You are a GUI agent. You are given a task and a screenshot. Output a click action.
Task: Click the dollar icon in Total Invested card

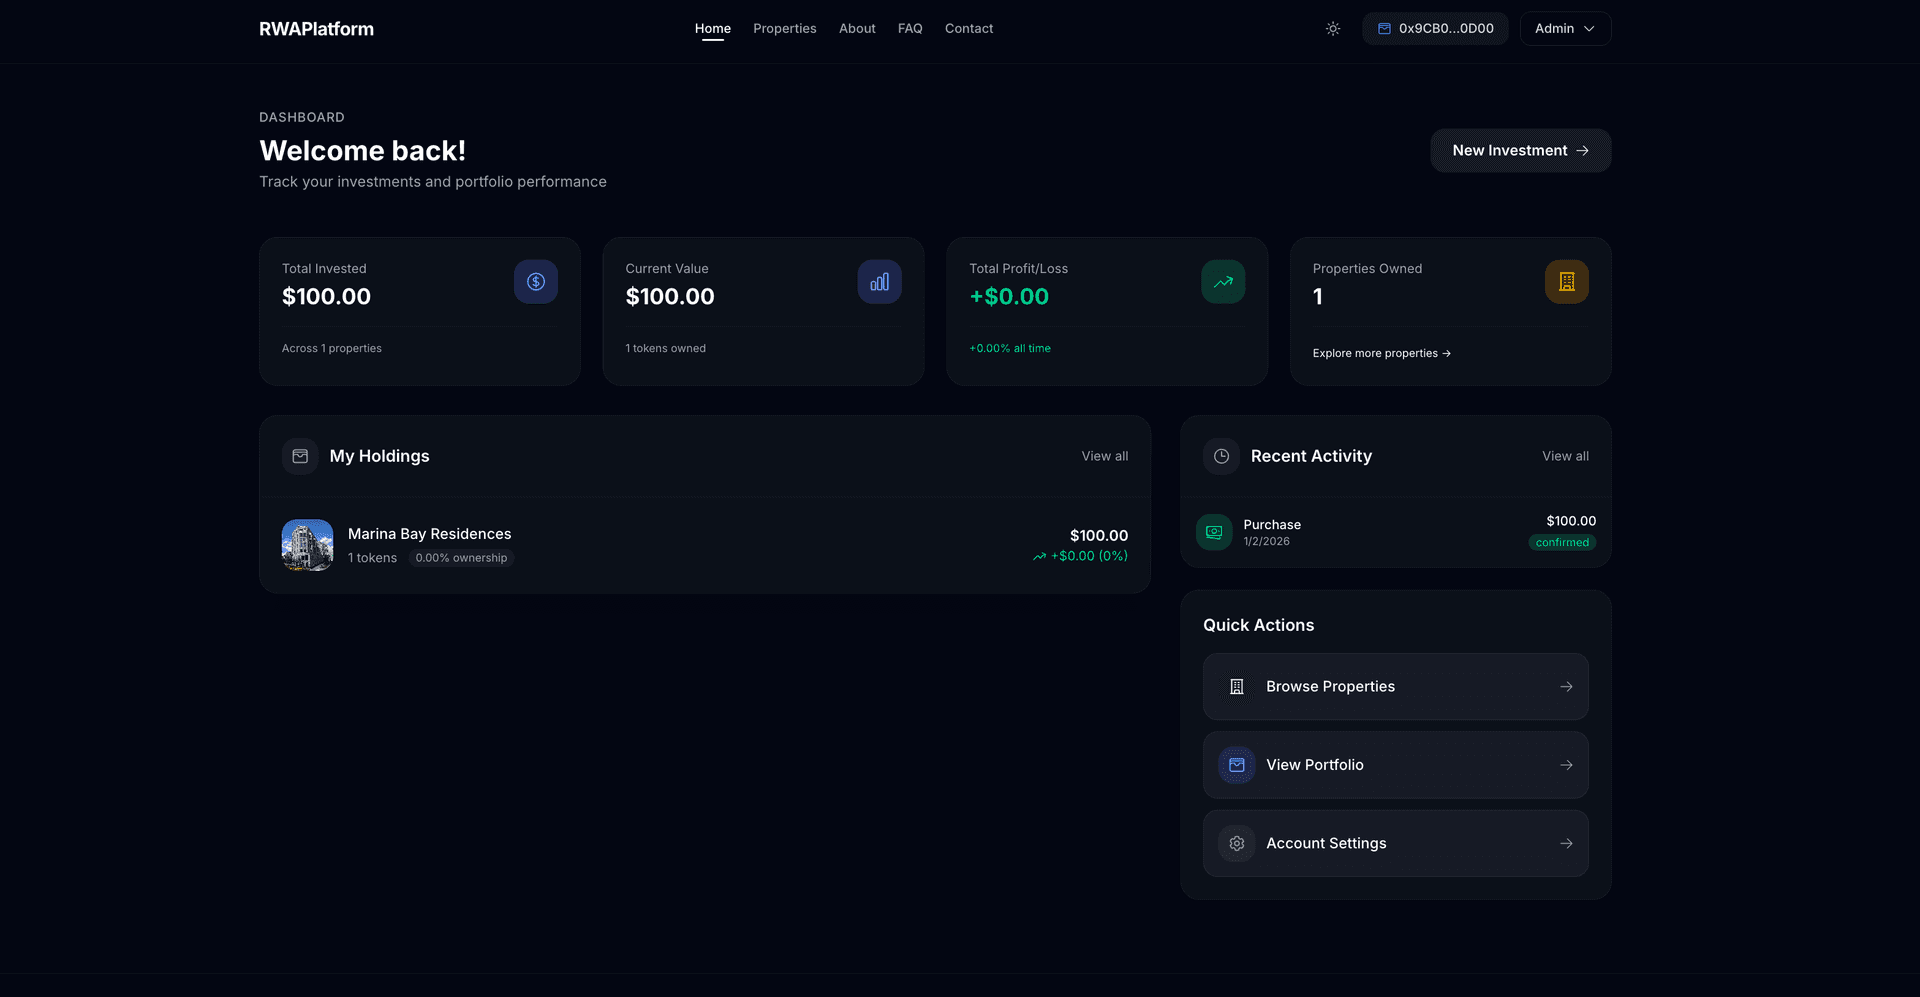(536, 282)
